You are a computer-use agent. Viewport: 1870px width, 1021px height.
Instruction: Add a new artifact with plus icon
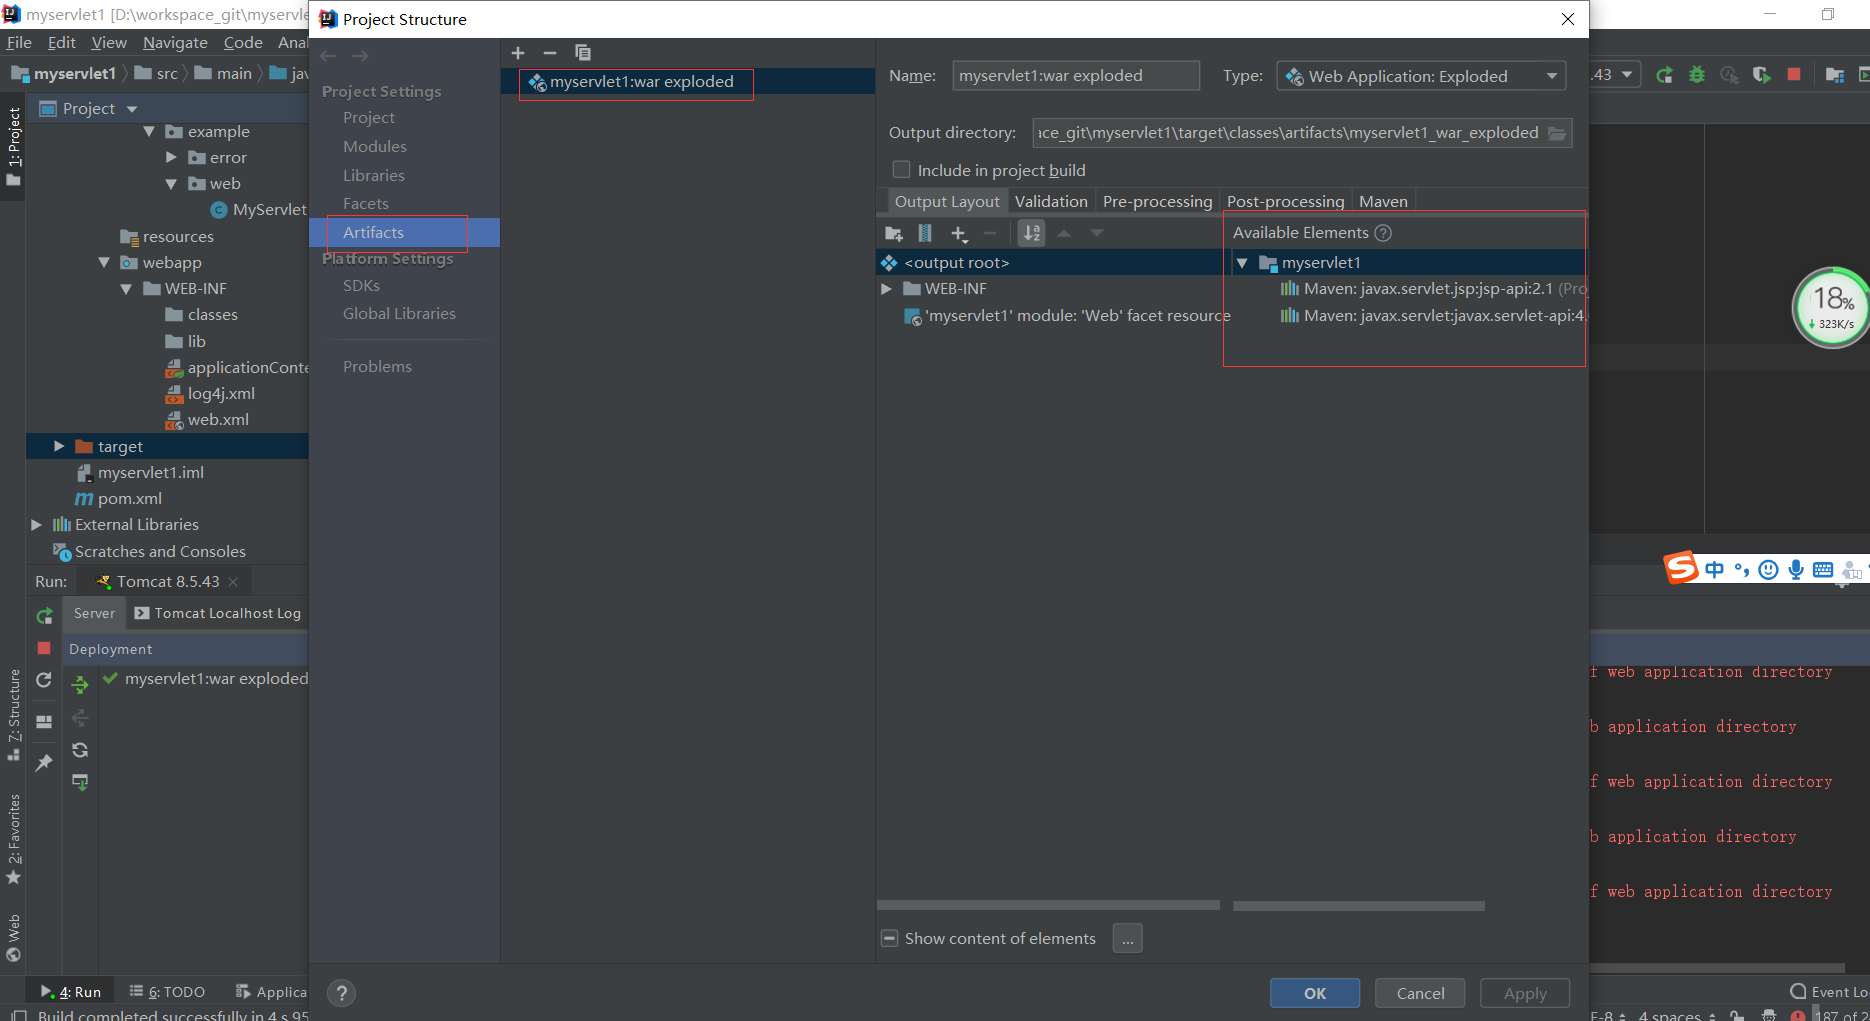point(517,53)
